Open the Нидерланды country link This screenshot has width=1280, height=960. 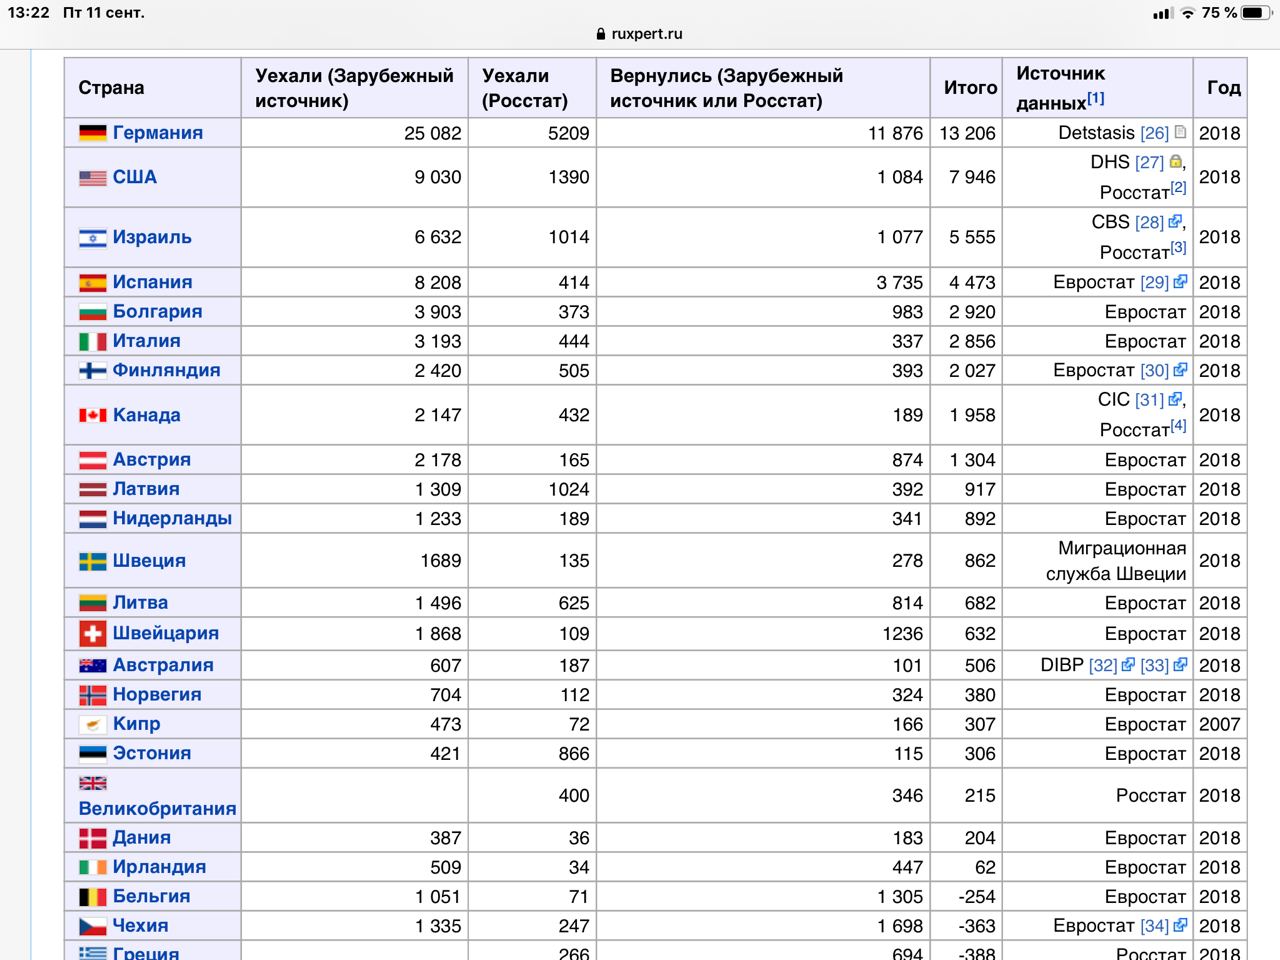click(x=172, y=519)
